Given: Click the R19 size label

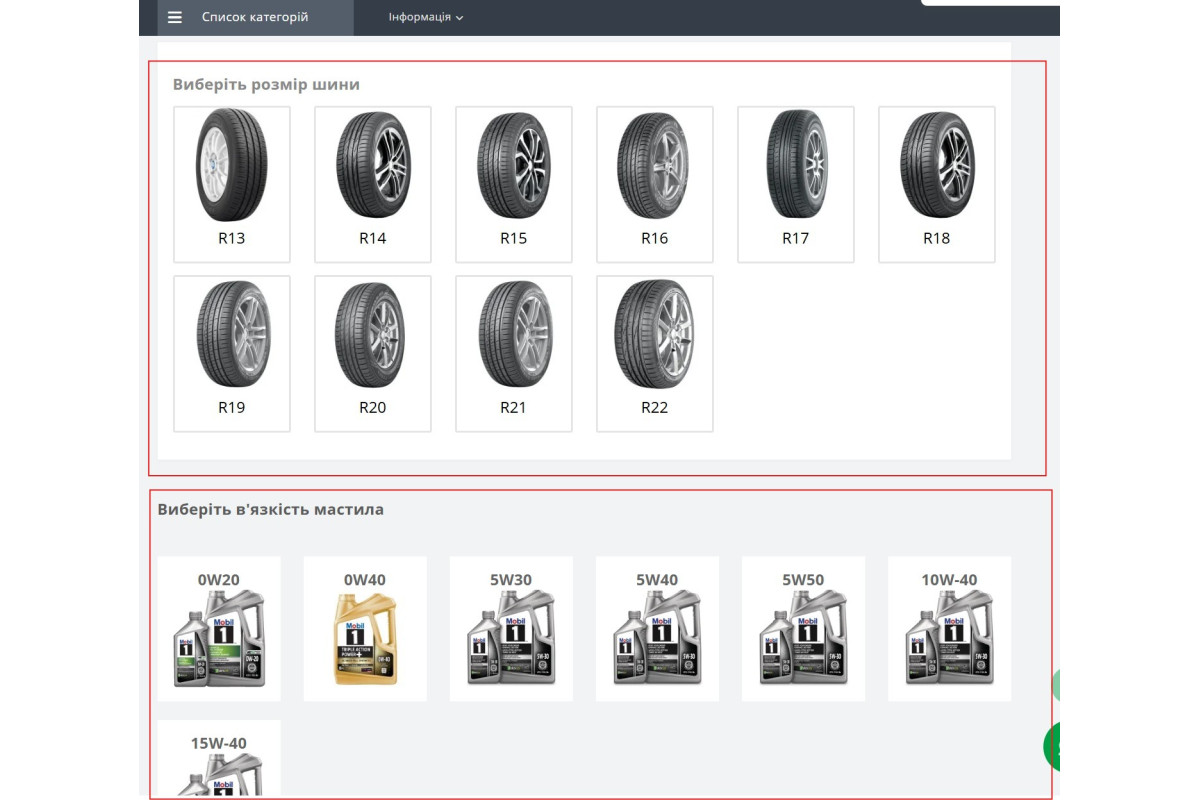Looking at the screenshot, I should pos(232,407).
